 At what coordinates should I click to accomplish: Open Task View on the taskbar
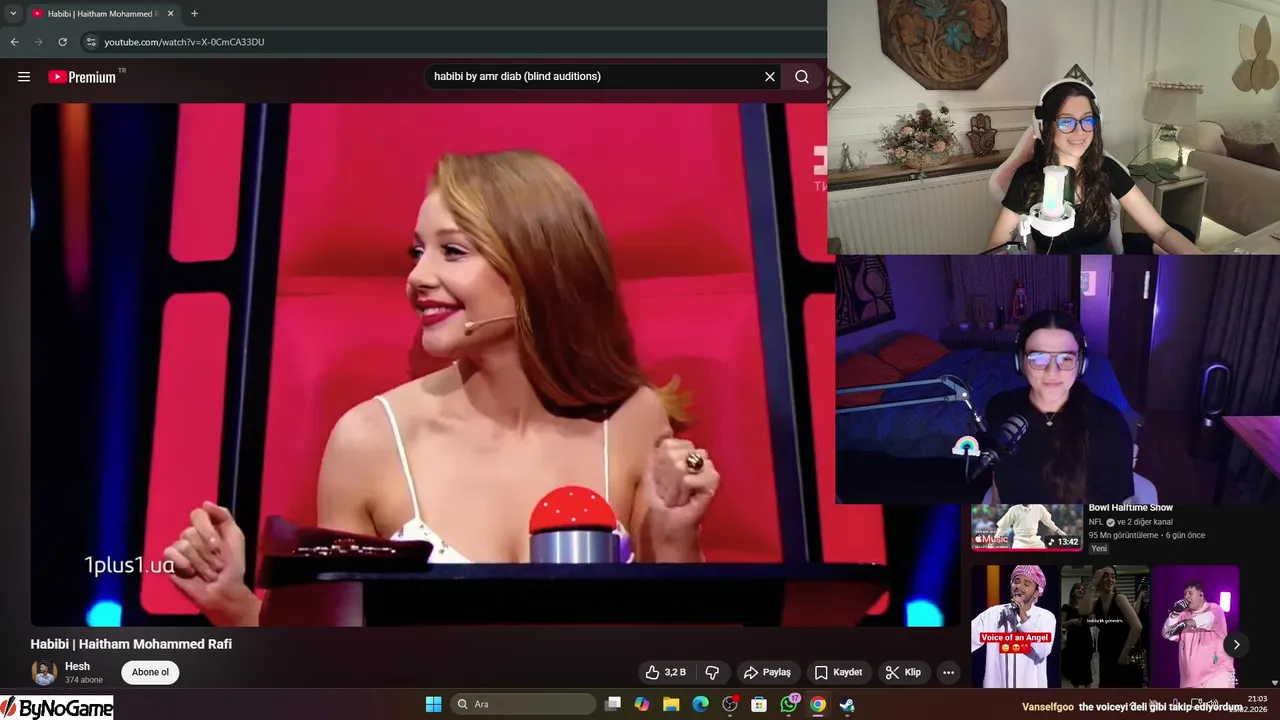pyautogui.click(x=613, y=704)
